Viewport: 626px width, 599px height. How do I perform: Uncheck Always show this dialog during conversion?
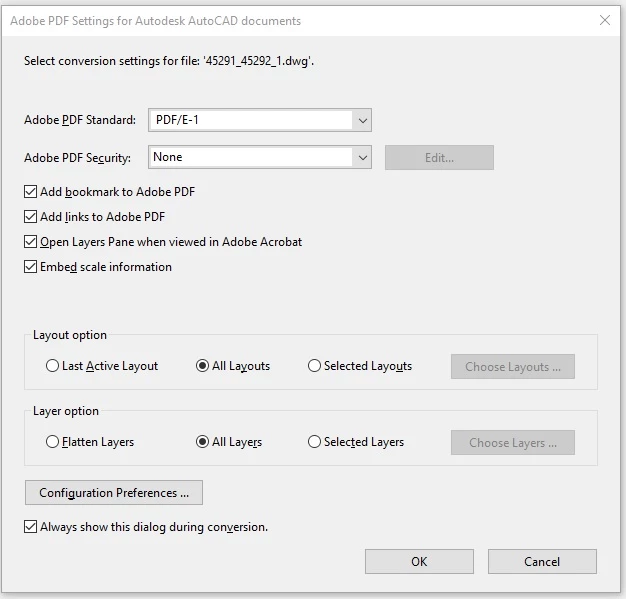click(30, 527)
